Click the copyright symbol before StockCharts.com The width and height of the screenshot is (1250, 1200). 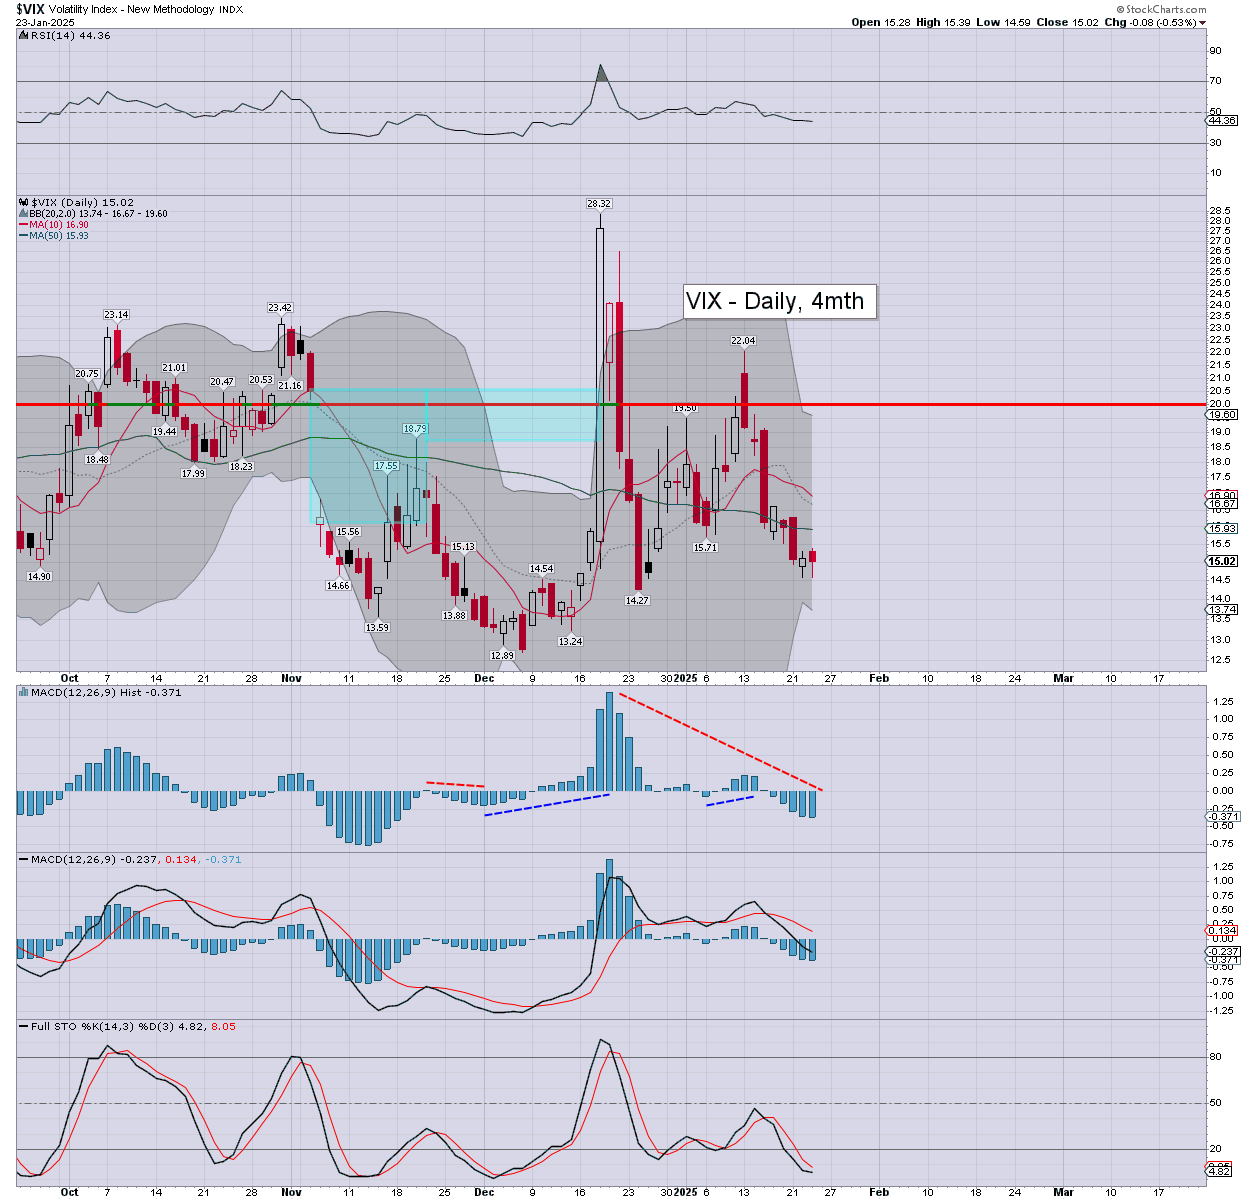(1118, 10)
